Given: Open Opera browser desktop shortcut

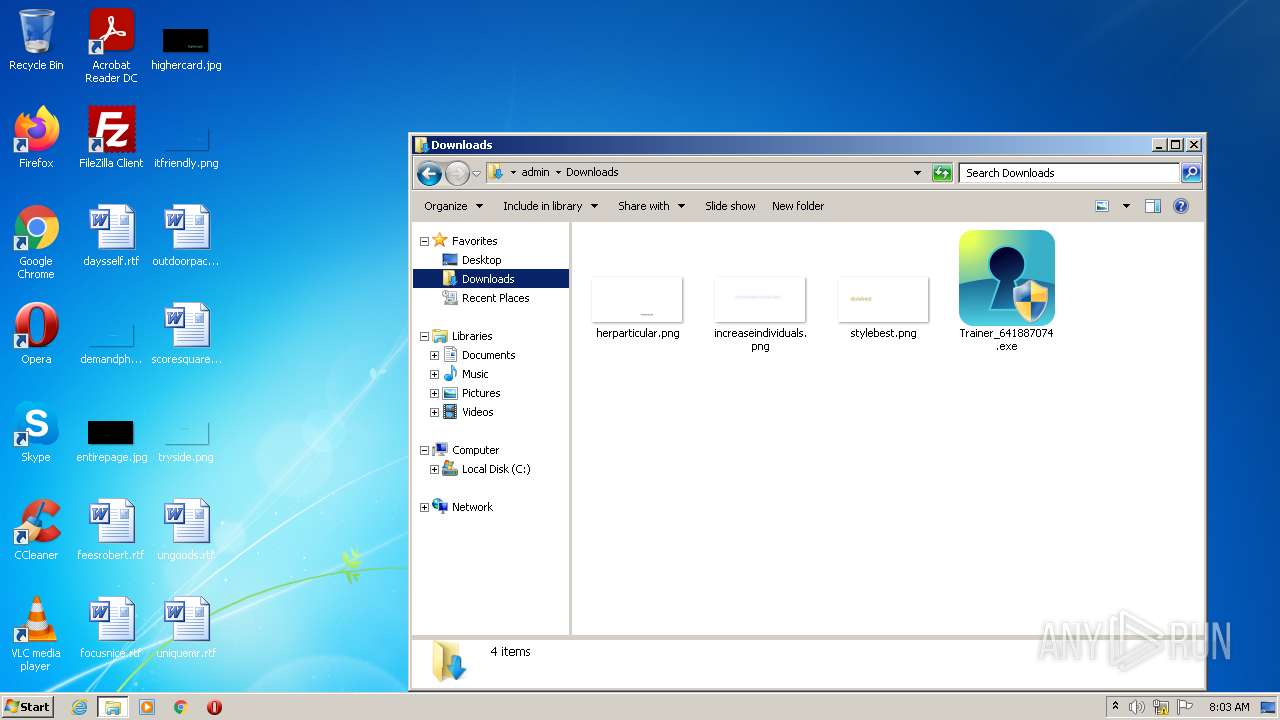Looking at the screenshot, I should click(36, 333).
